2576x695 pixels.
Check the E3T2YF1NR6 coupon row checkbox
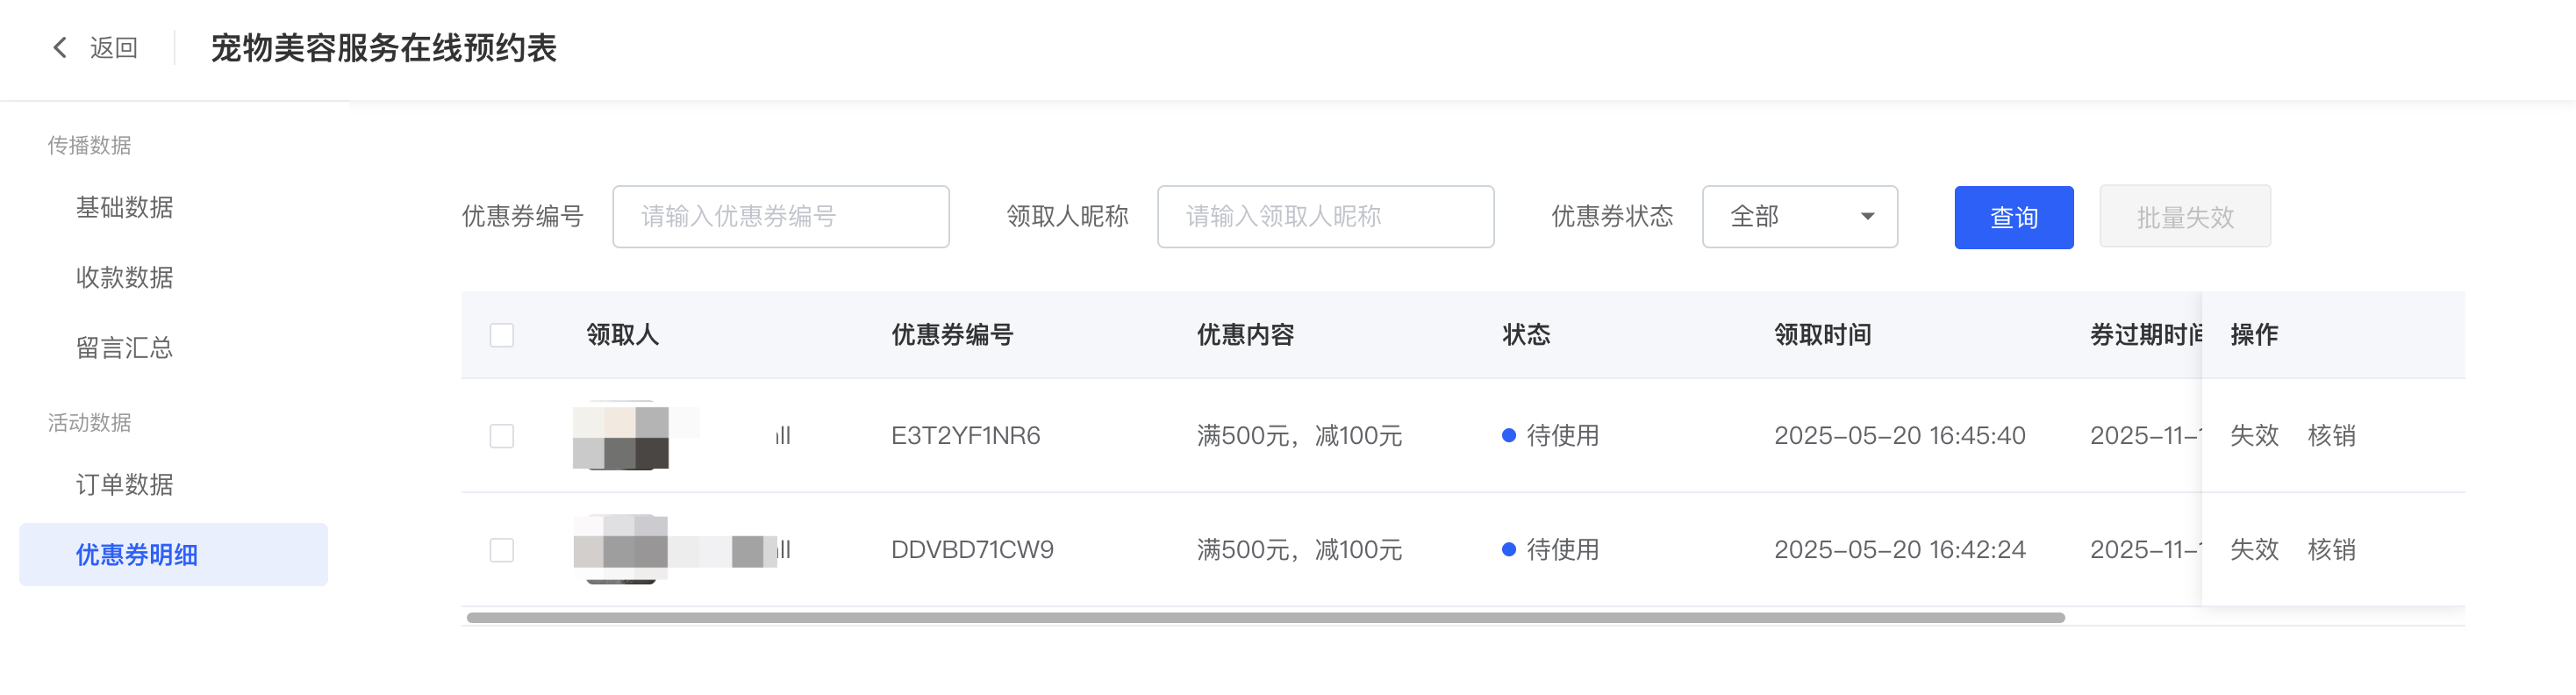click(x=502, y=436)
